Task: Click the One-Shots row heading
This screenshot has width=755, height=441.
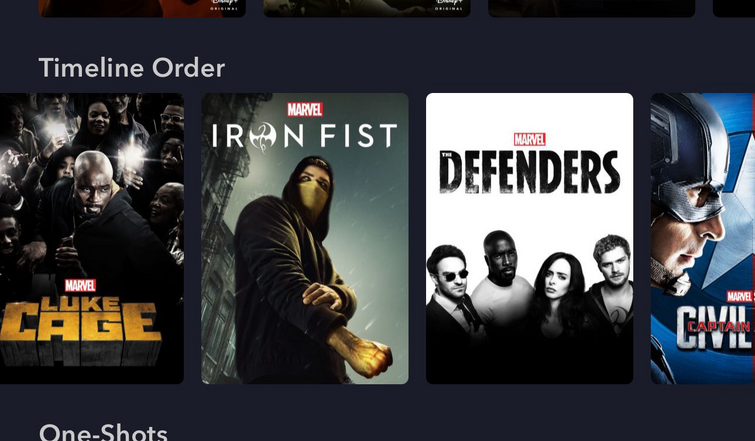Action: click(103, 432)
